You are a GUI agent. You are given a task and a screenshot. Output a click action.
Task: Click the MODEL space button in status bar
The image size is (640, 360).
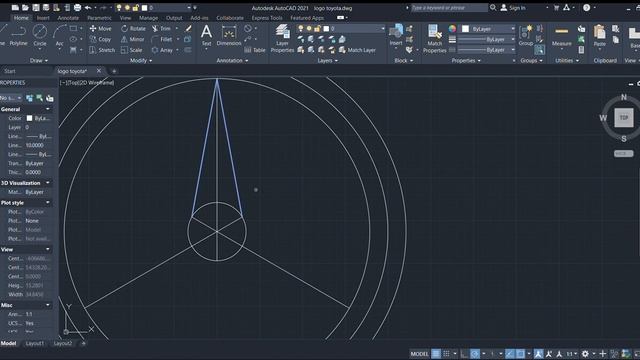(419, 353)
